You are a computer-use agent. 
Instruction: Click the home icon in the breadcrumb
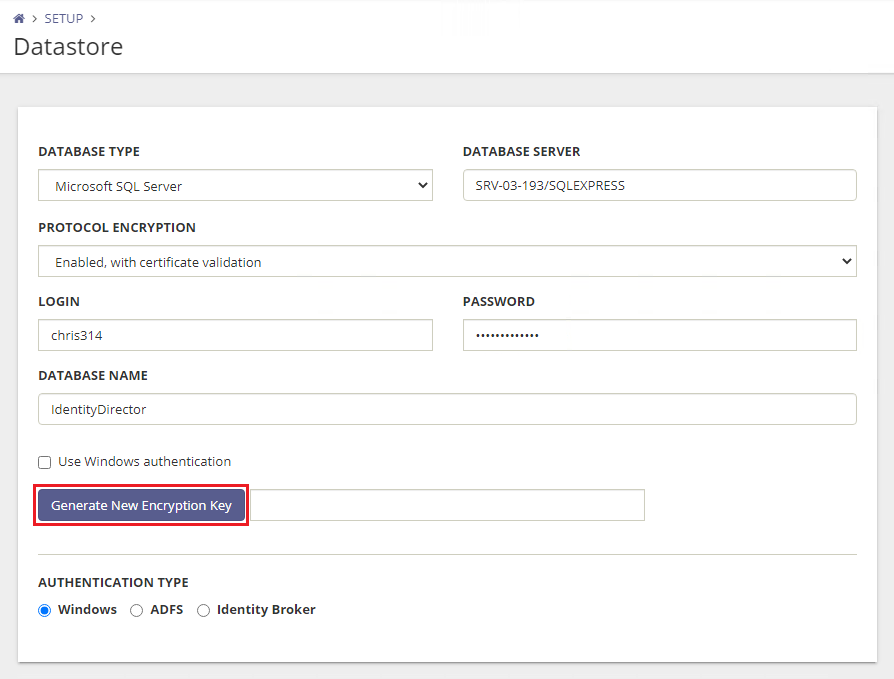coord(18,19)
